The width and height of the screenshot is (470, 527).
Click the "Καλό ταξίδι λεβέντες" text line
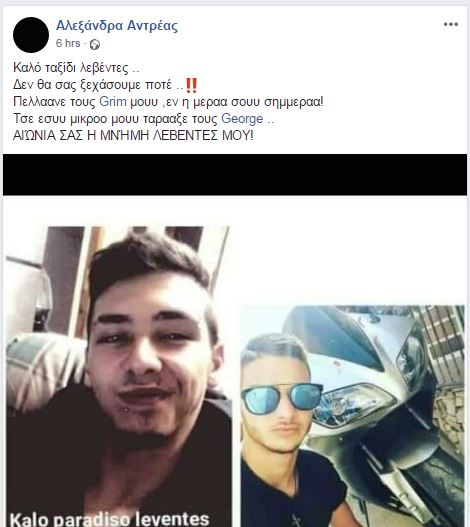point(76,68)
